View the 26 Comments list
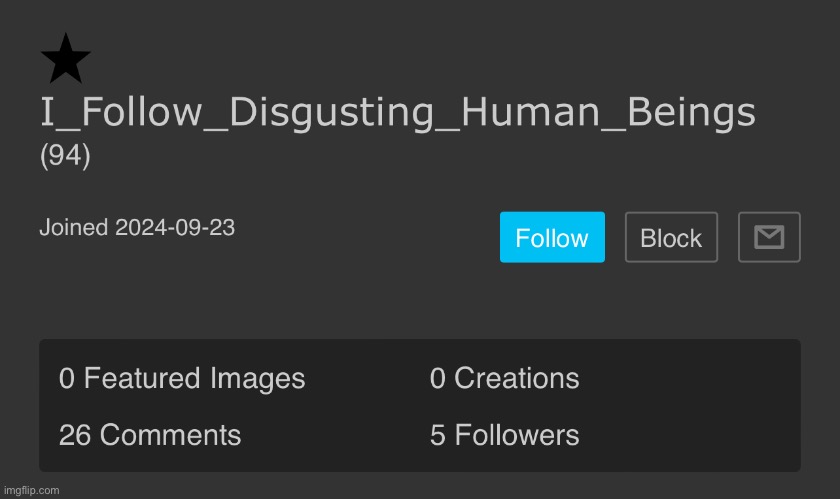Viewport: 840px width, 499px height. [x=150, y=435]
